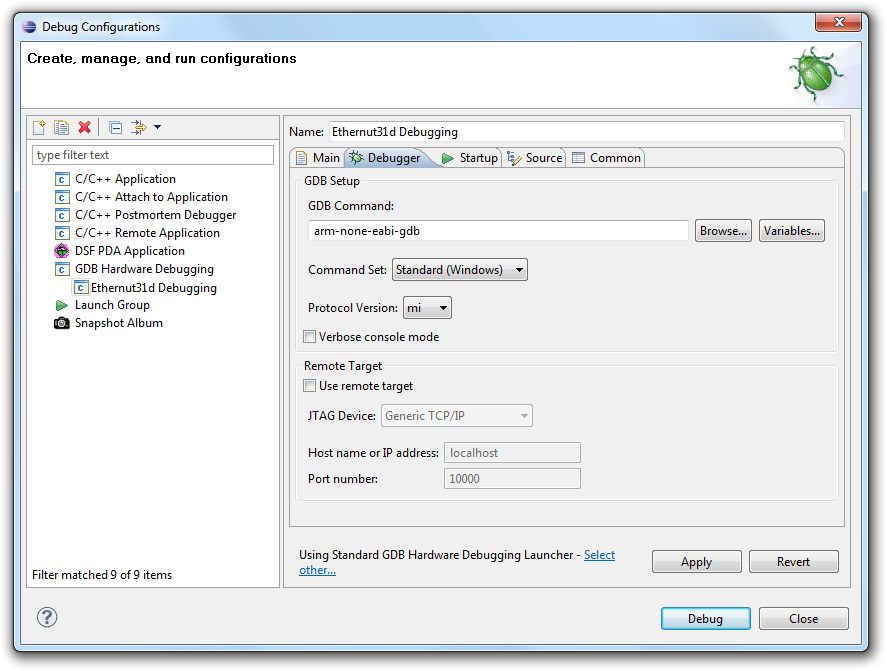887x671 pixels.
Task: Open the Protocol Version dropdown
Action: pos(427,308)
